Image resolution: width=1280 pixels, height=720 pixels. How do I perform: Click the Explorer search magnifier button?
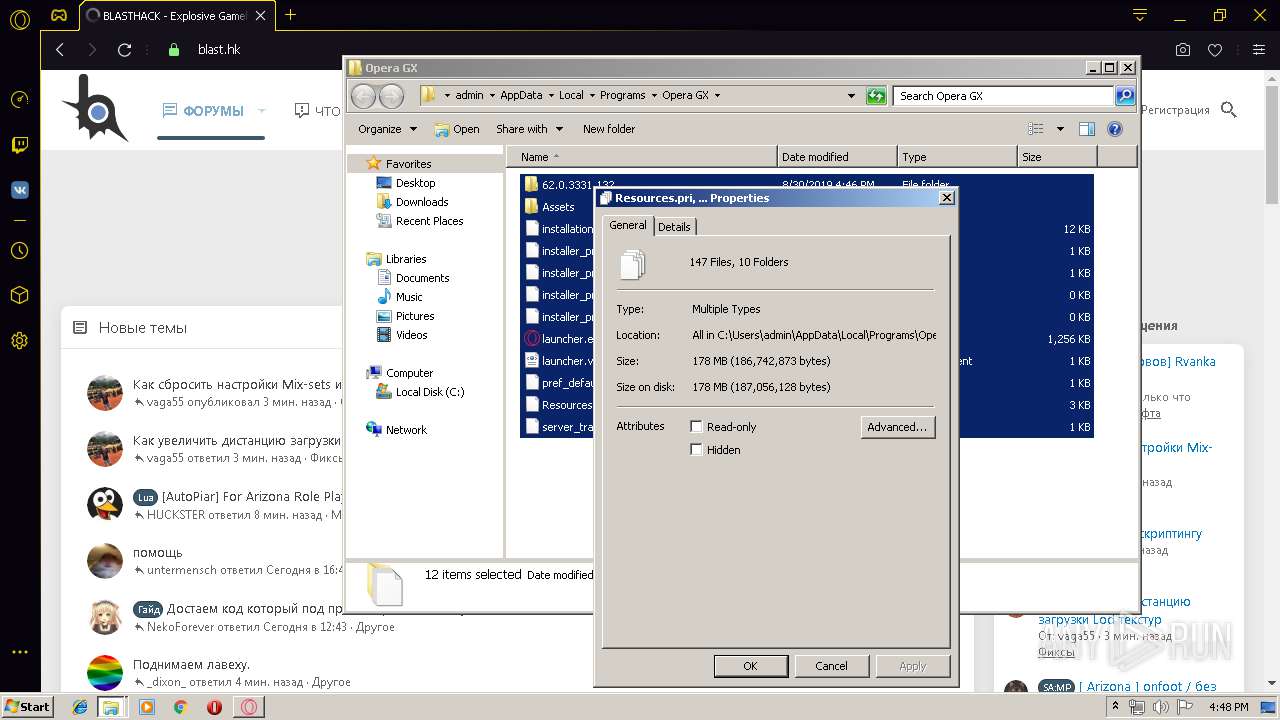(1125, 96)
